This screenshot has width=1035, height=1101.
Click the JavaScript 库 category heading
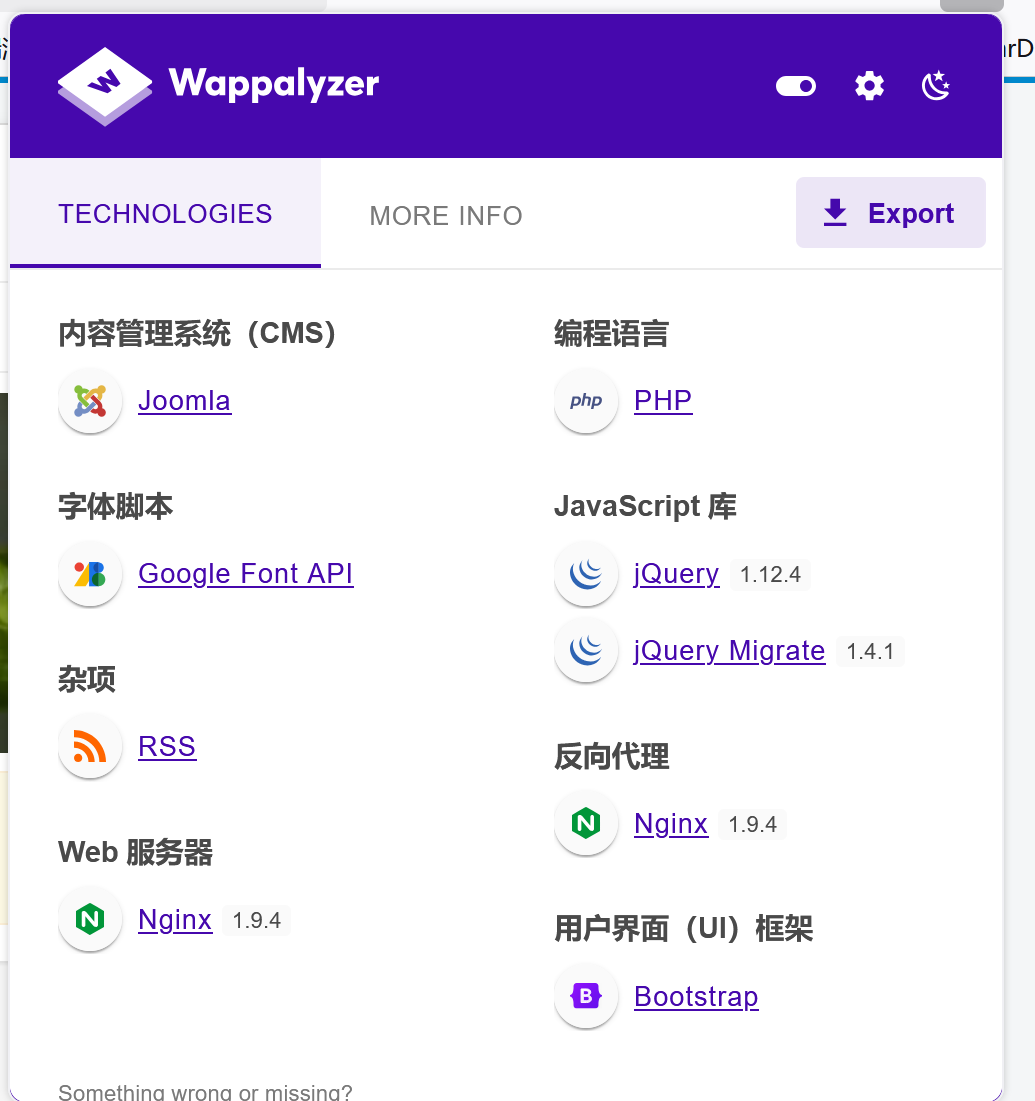pyautogui.click(x=645, y=506)
